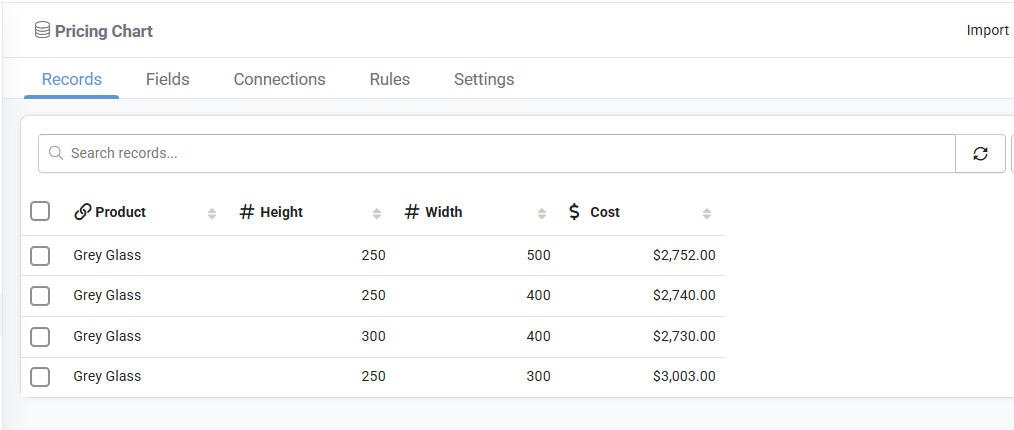Click the link icon beside Product header
The width and height of the screenshot is (1014, 430).
pos(82,211)
